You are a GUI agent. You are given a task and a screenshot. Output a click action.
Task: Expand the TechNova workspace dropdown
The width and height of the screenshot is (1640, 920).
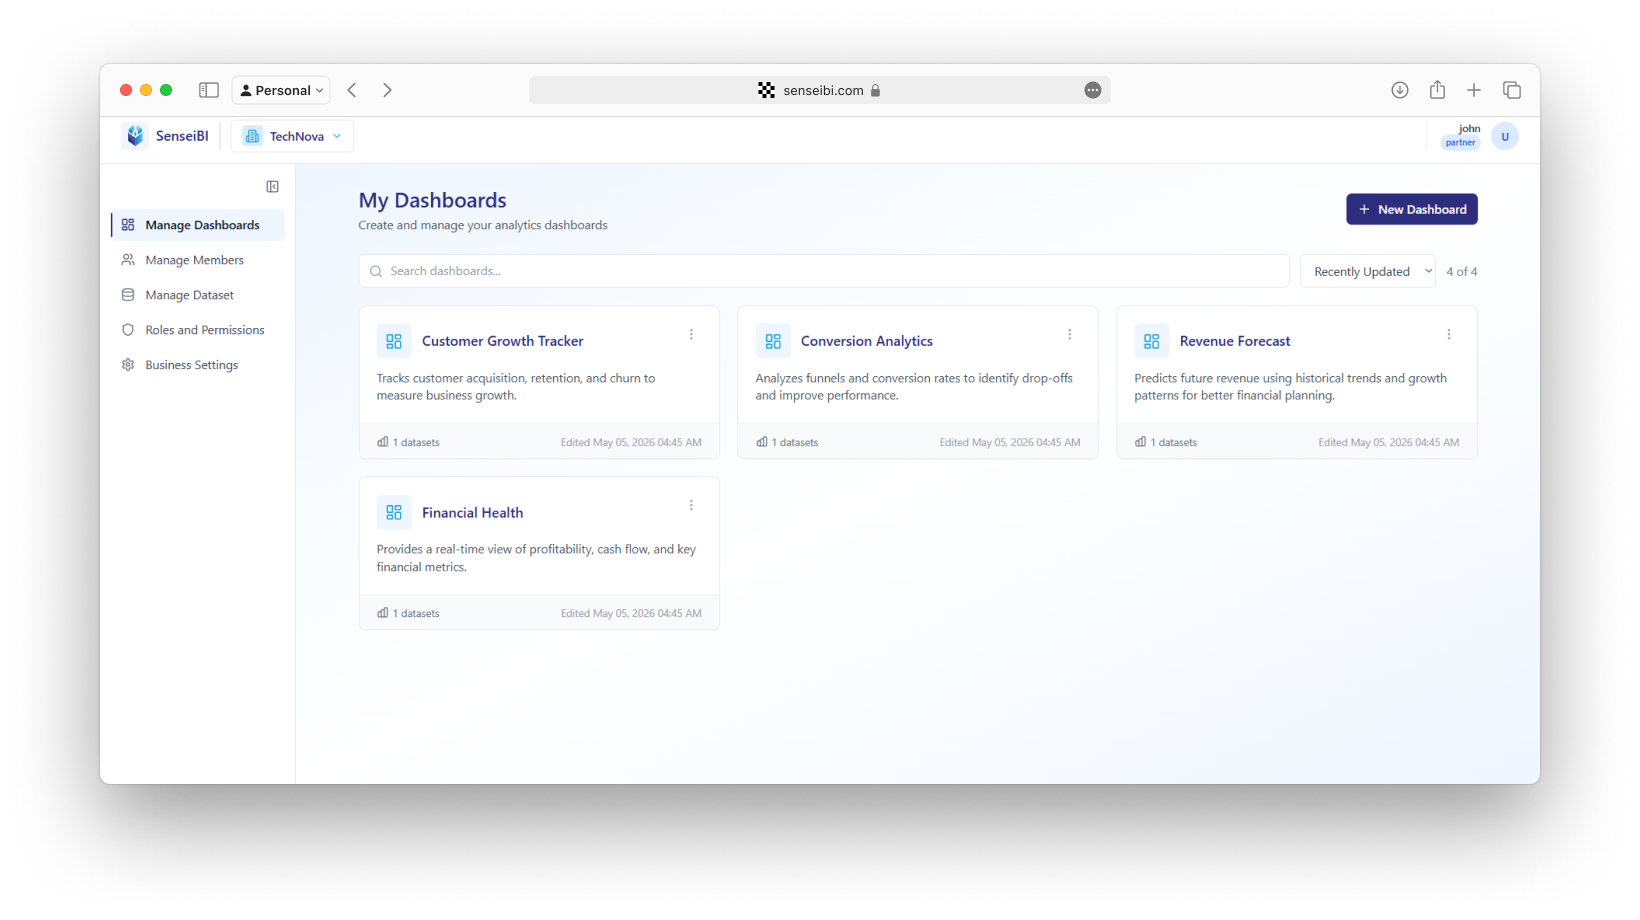pyautogui.click(x=292, y=136)
